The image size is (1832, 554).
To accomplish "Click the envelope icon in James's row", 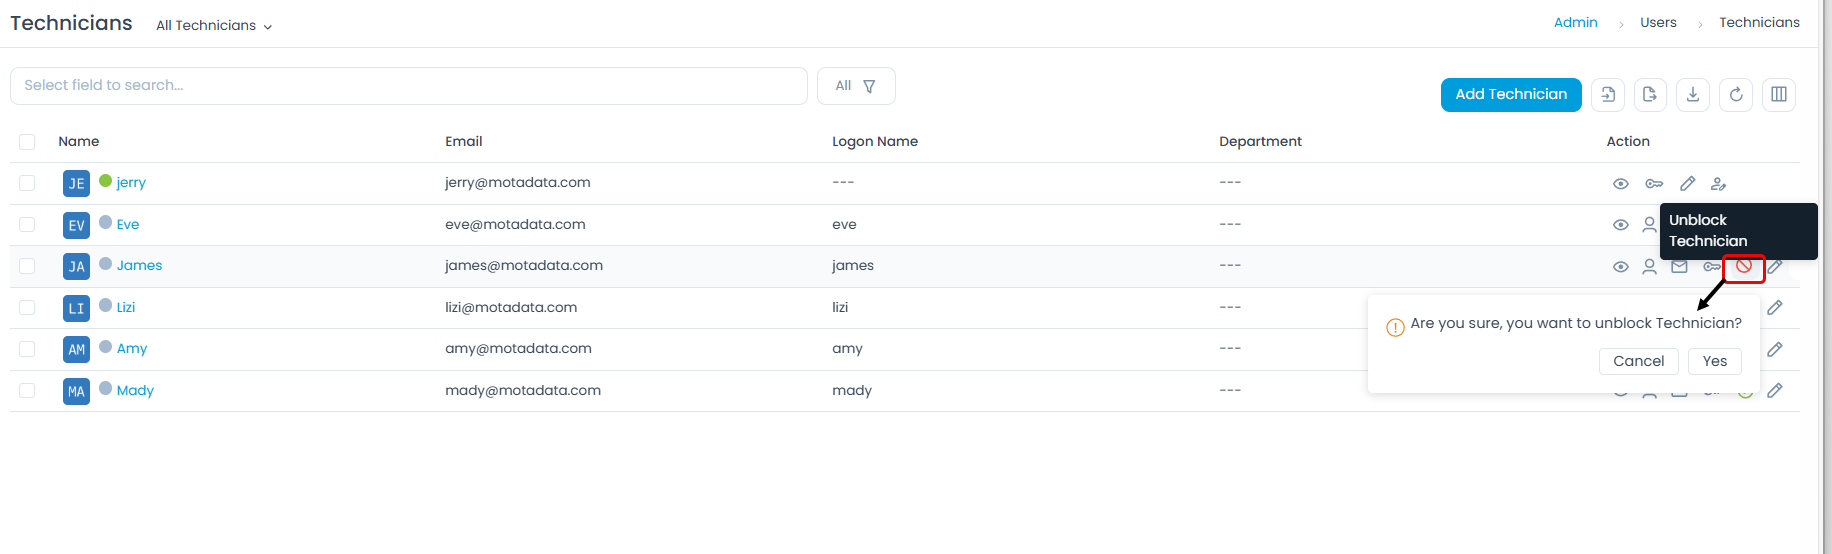I will pos(1680,266).
